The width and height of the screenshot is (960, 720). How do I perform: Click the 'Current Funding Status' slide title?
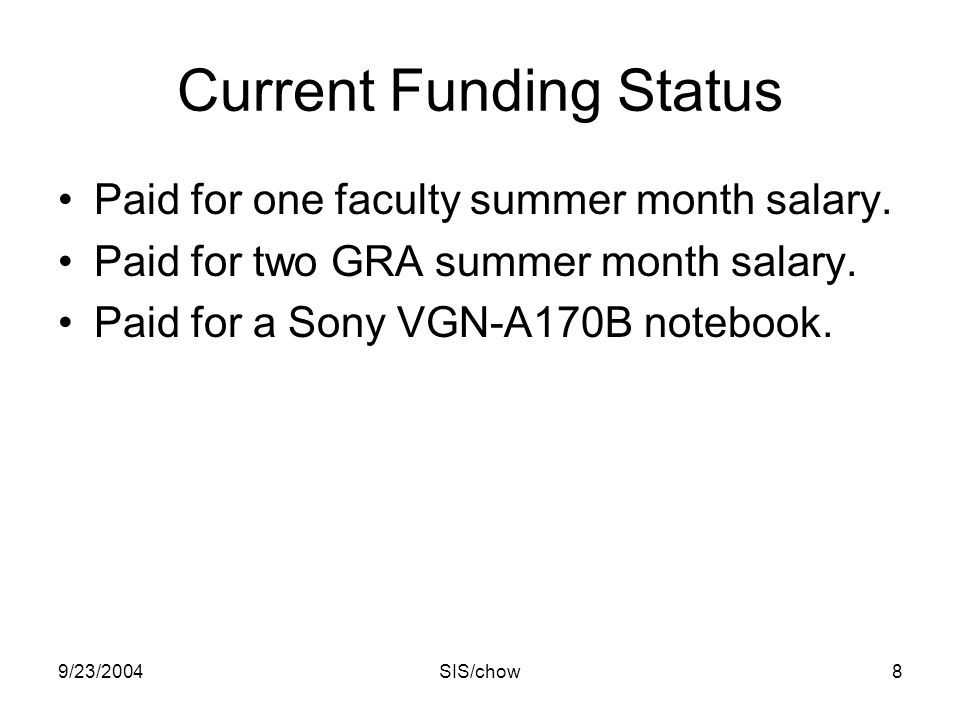(479, 92)
